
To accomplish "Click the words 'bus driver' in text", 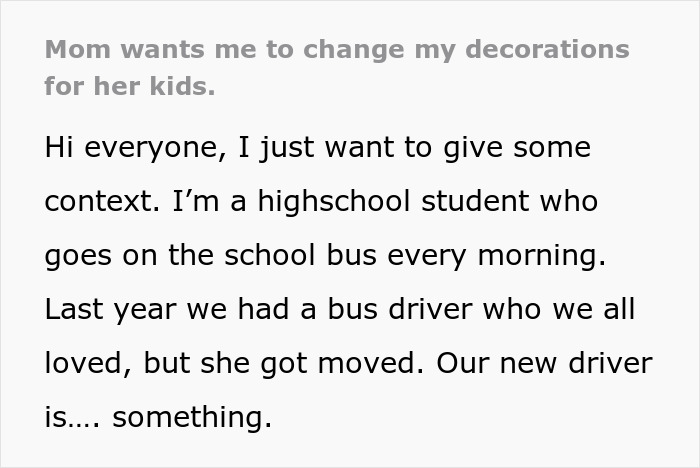I will [x=400, y=309].
